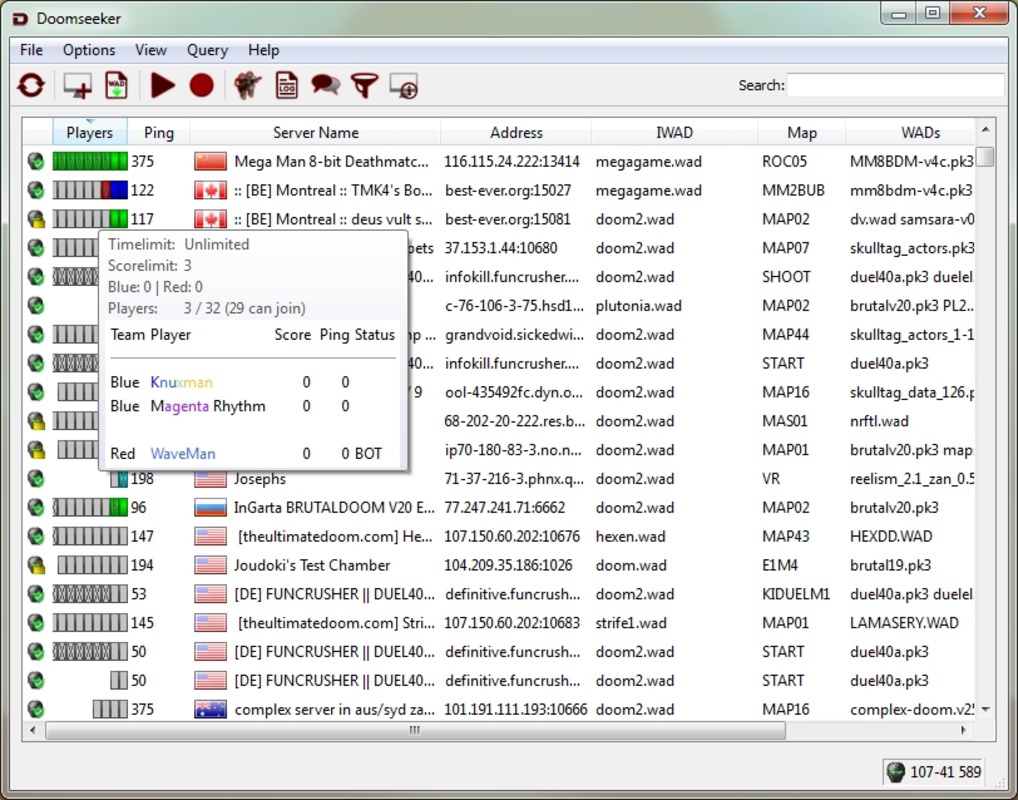The image size is (1018, 800).
Task: Click the player slots bar of Mega Man server
Action: (90, 161)
